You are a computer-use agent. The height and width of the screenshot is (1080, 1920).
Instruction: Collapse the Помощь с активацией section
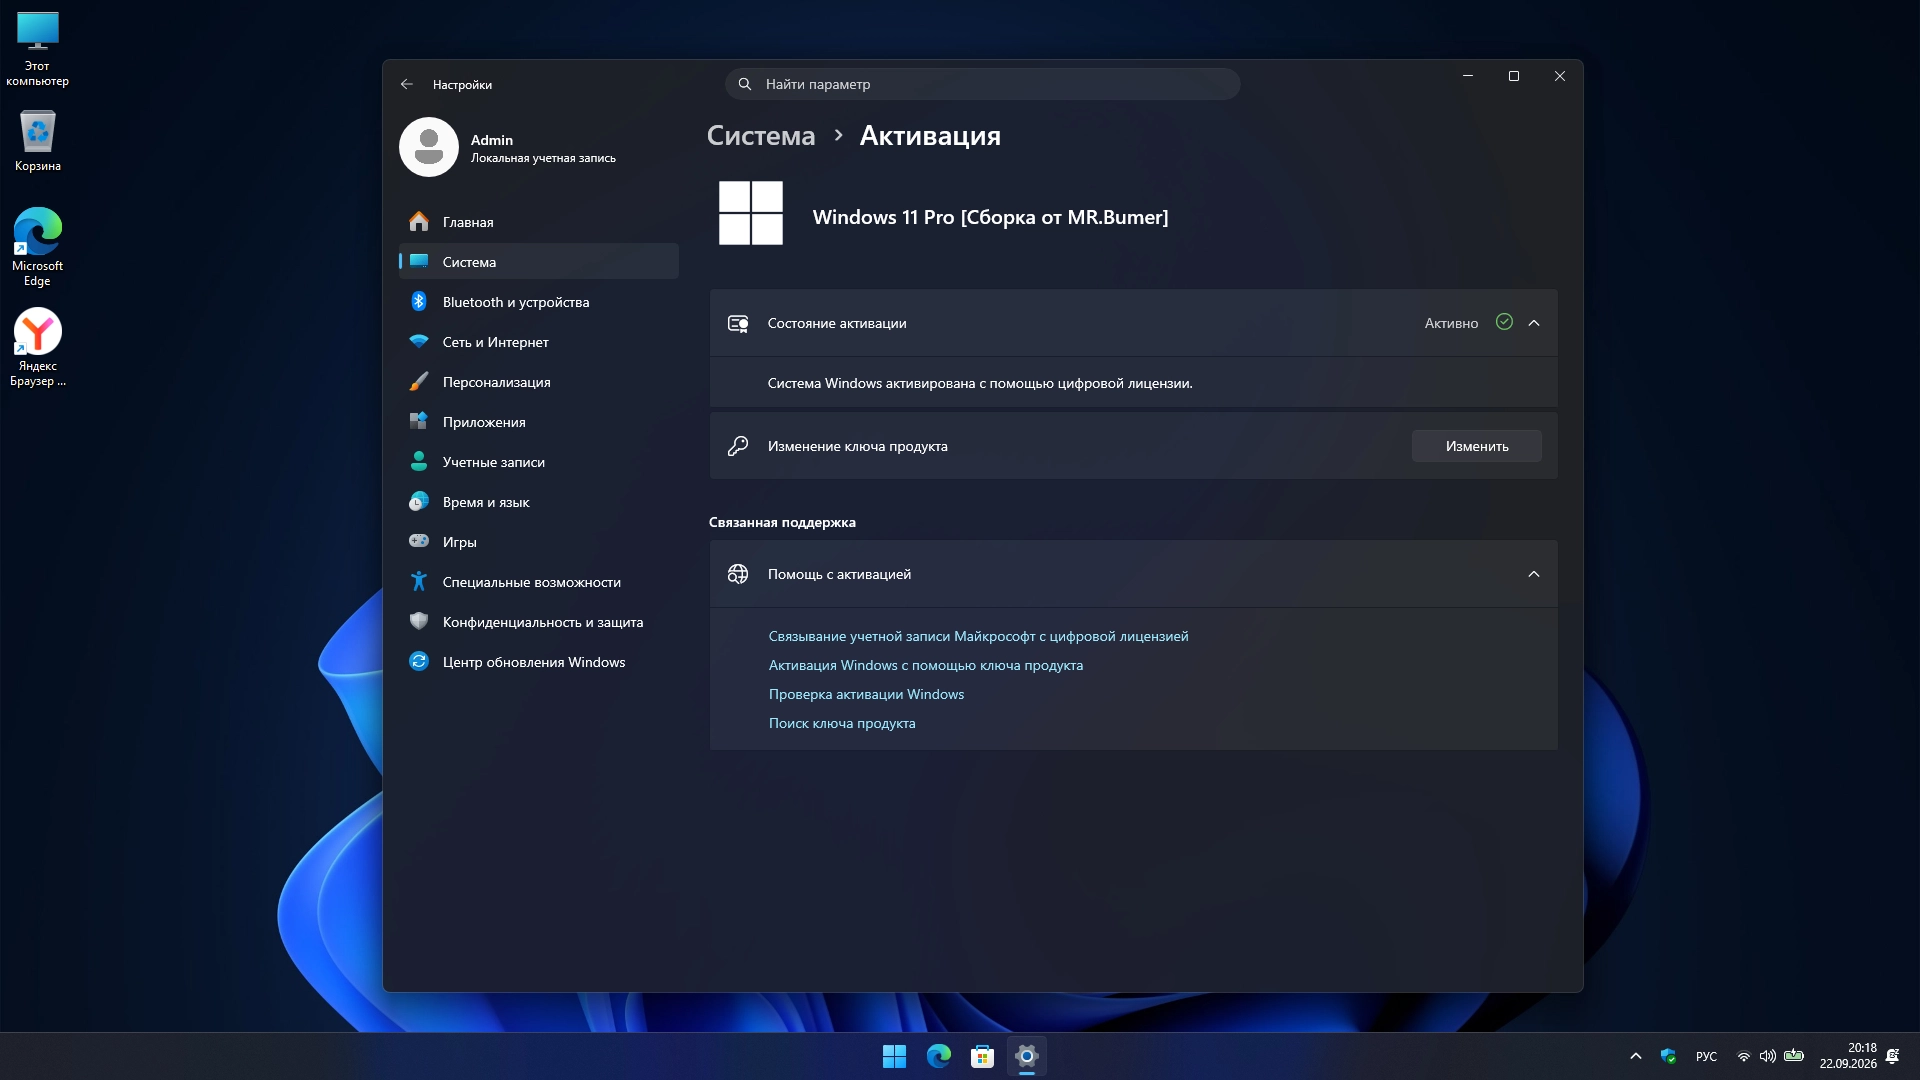[1534, 574]
